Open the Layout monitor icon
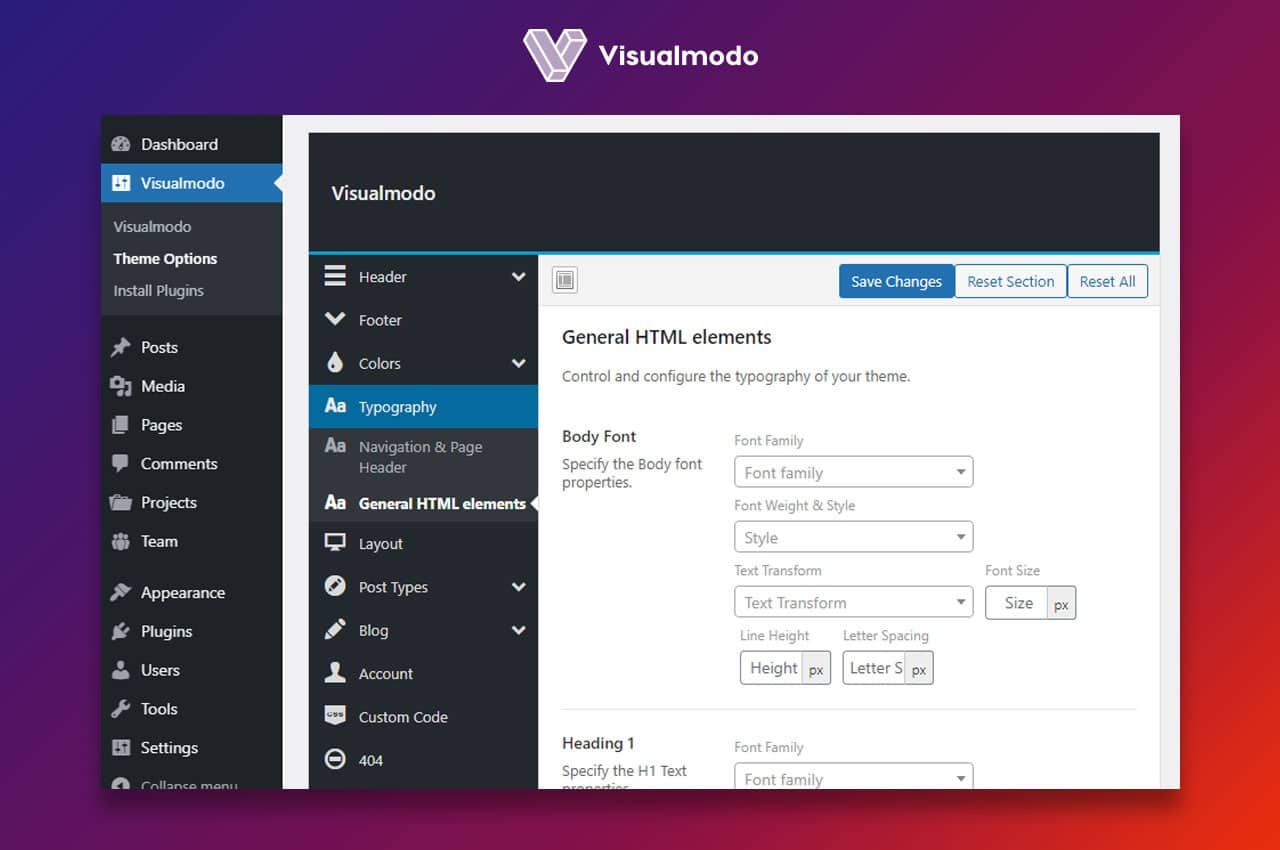This screenshot has height=850, width=1280. pyautogui.click(x=335, y=543)
